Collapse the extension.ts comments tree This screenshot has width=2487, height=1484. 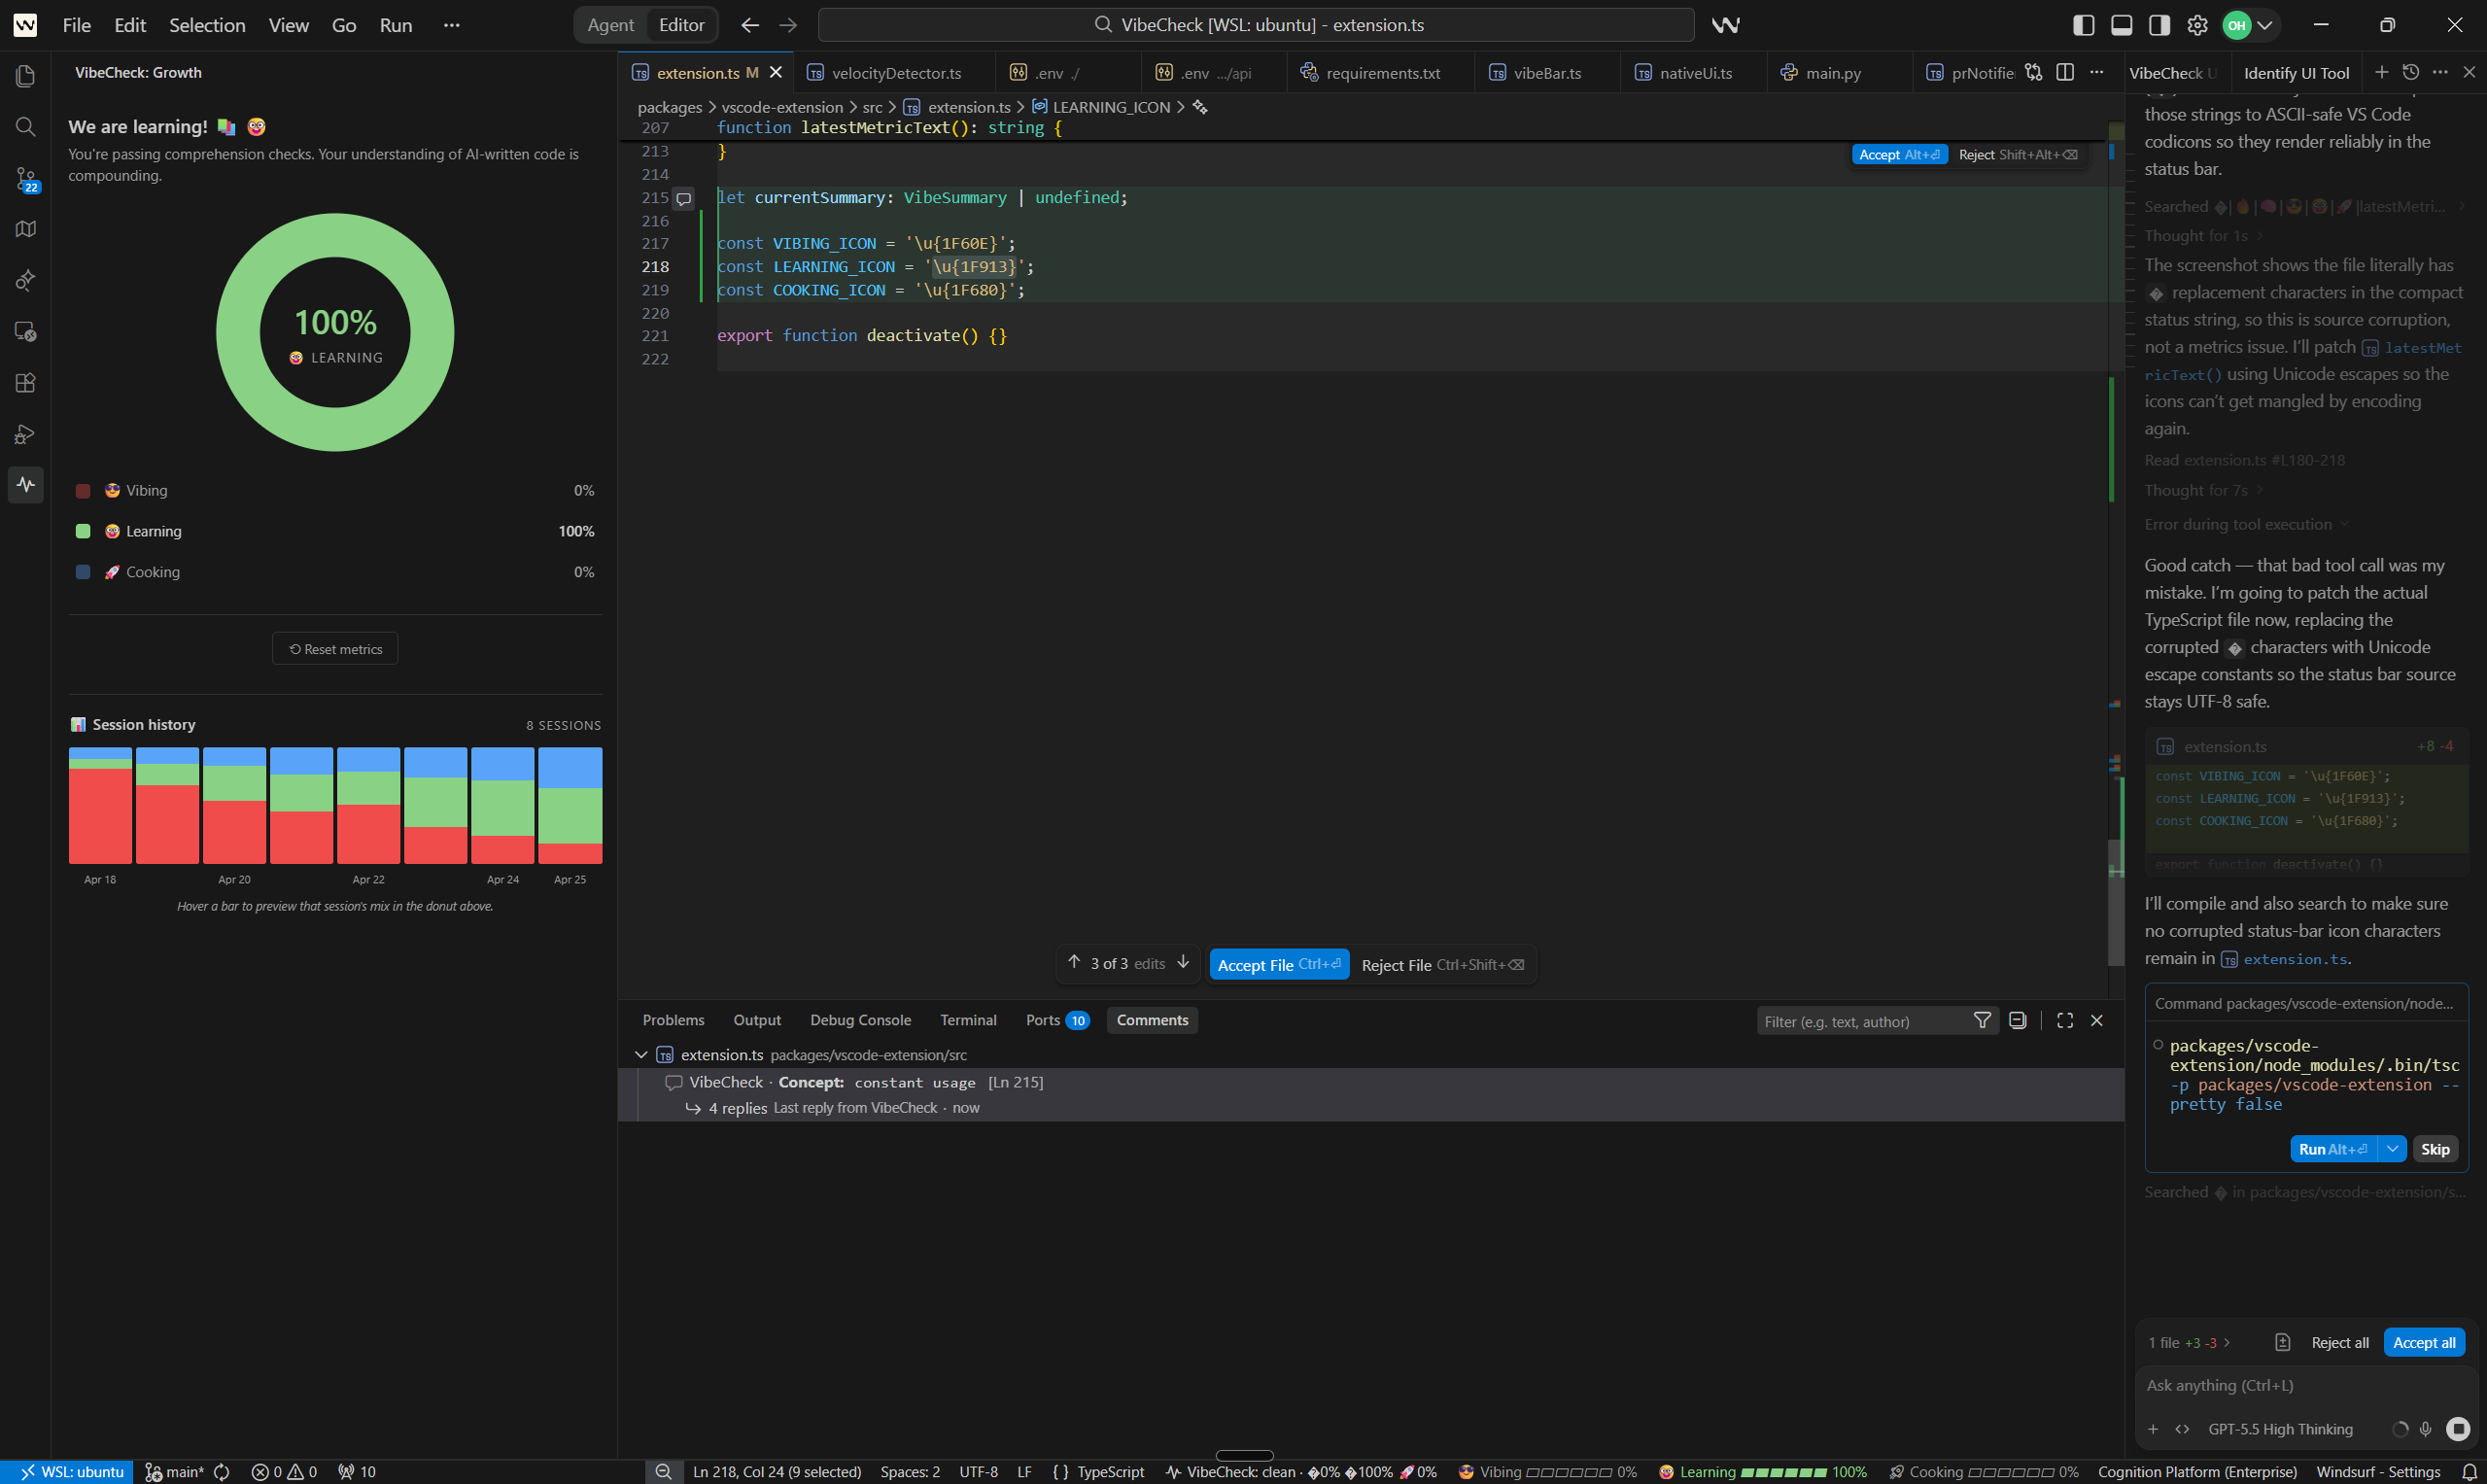[x=641, y=1055]
